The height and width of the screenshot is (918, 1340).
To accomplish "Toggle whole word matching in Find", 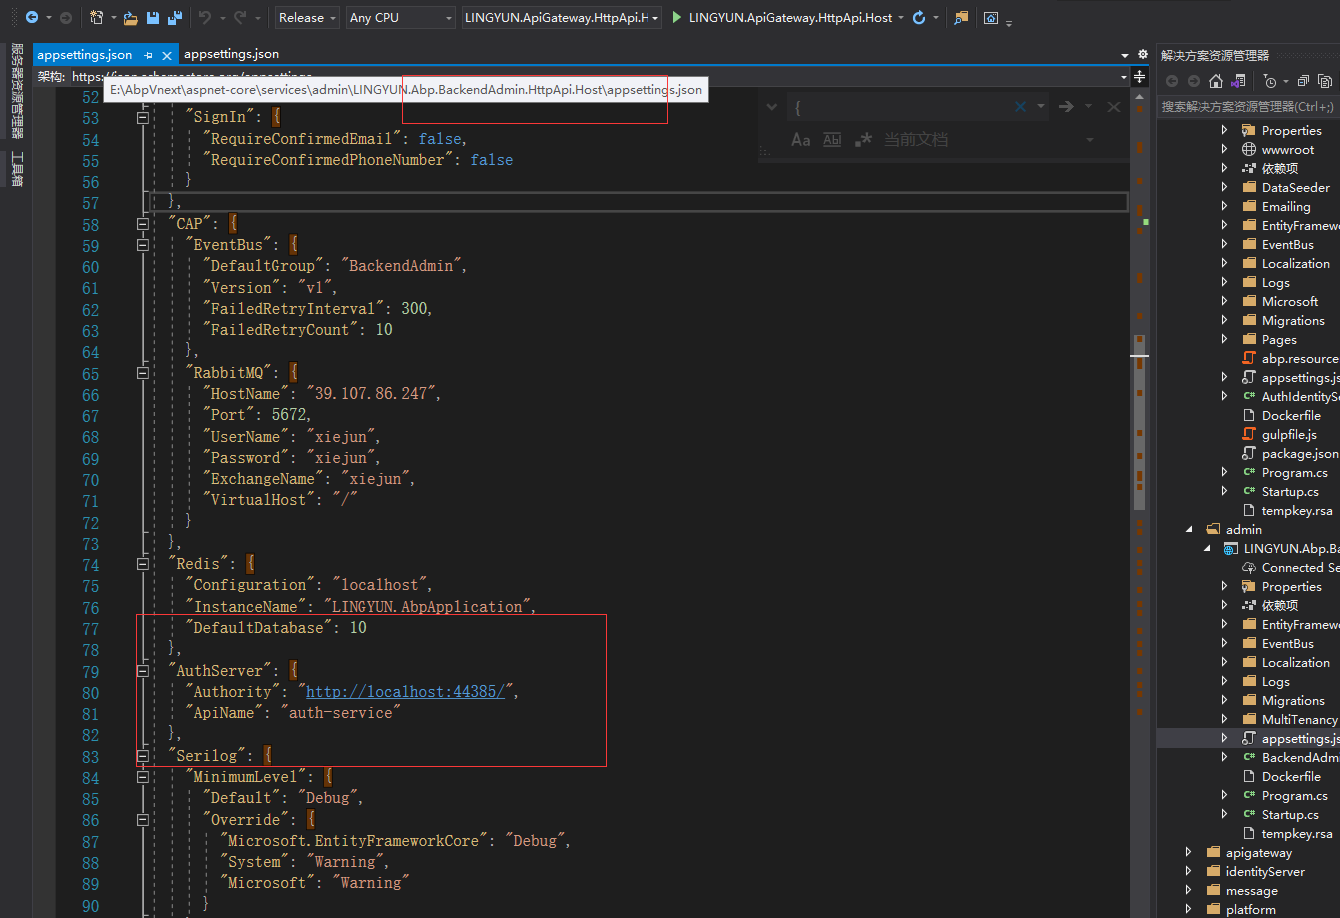I will [x=832, y=139].
